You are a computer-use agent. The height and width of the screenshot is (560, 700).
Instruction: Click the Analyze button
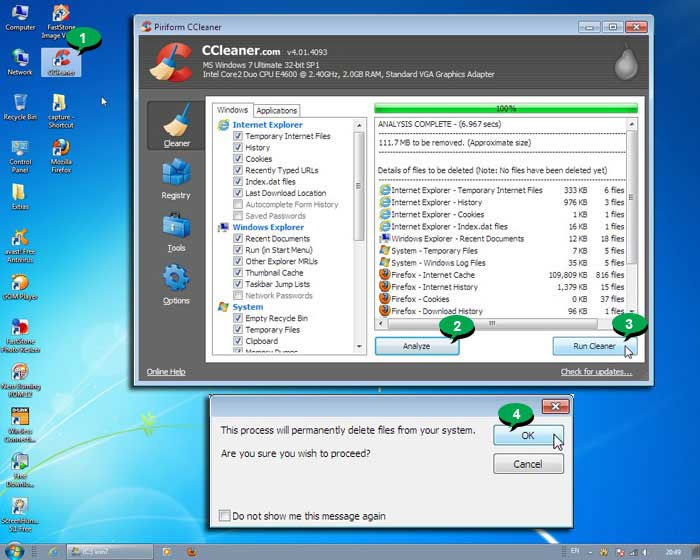pos(417,346)
